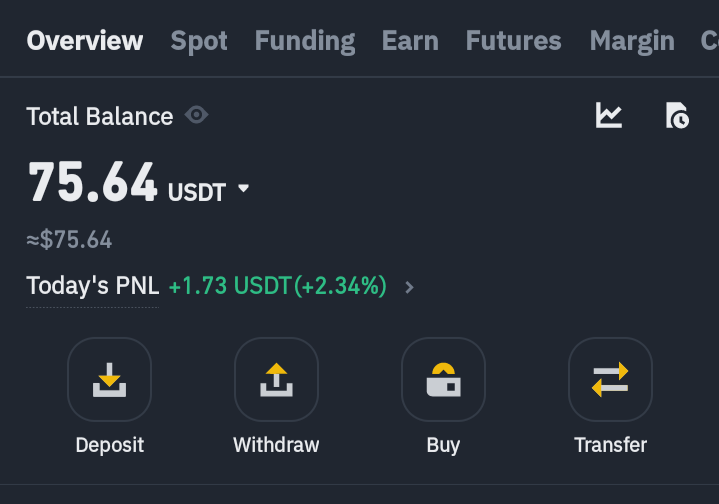The width and height of the screenshot is (719, 504).
Task: Switch to the Funding tab
Action: point(305,41)
